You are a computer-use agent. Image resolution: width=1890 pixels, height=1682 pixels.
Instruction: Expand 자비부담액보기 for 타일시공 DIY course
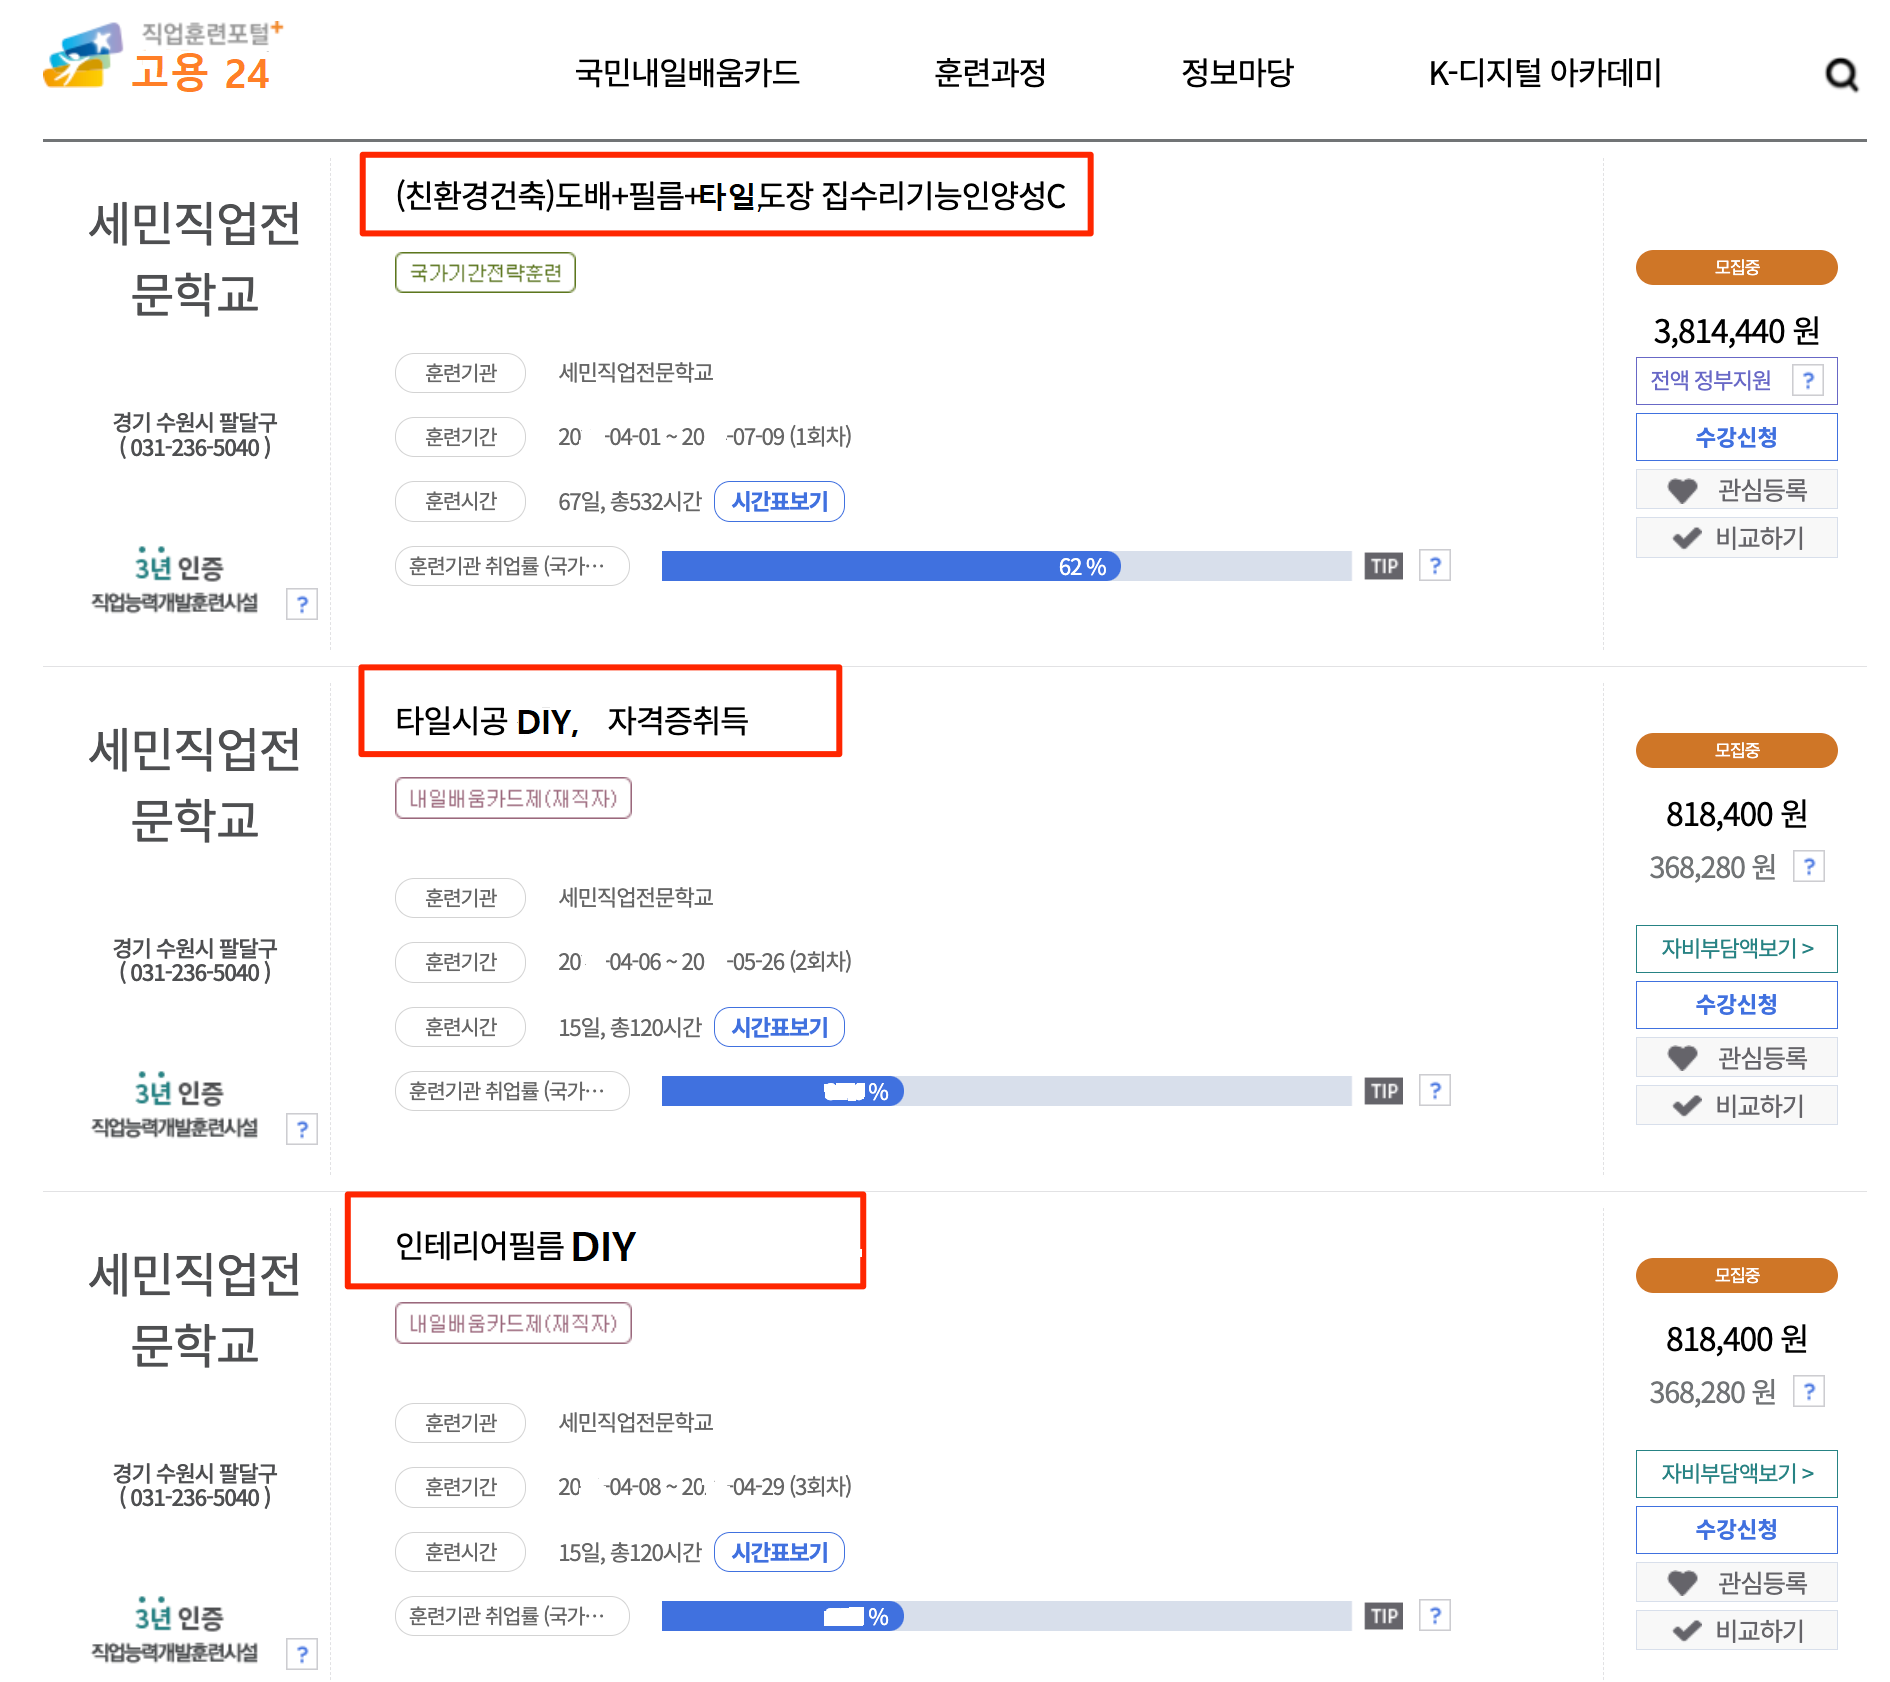tap(1736, 948)
